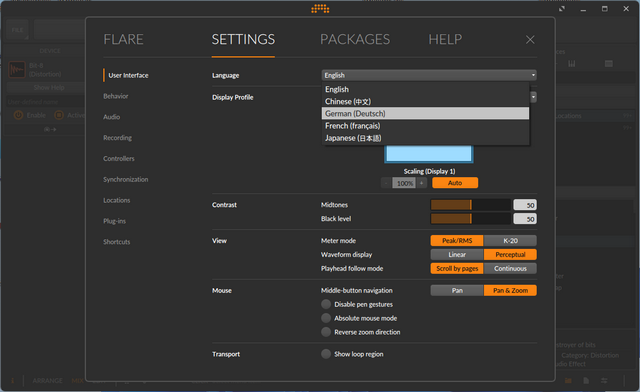Toggle the window's full-screen arrows icon
This screenshot has width=640, height=392.
[562, 9]
